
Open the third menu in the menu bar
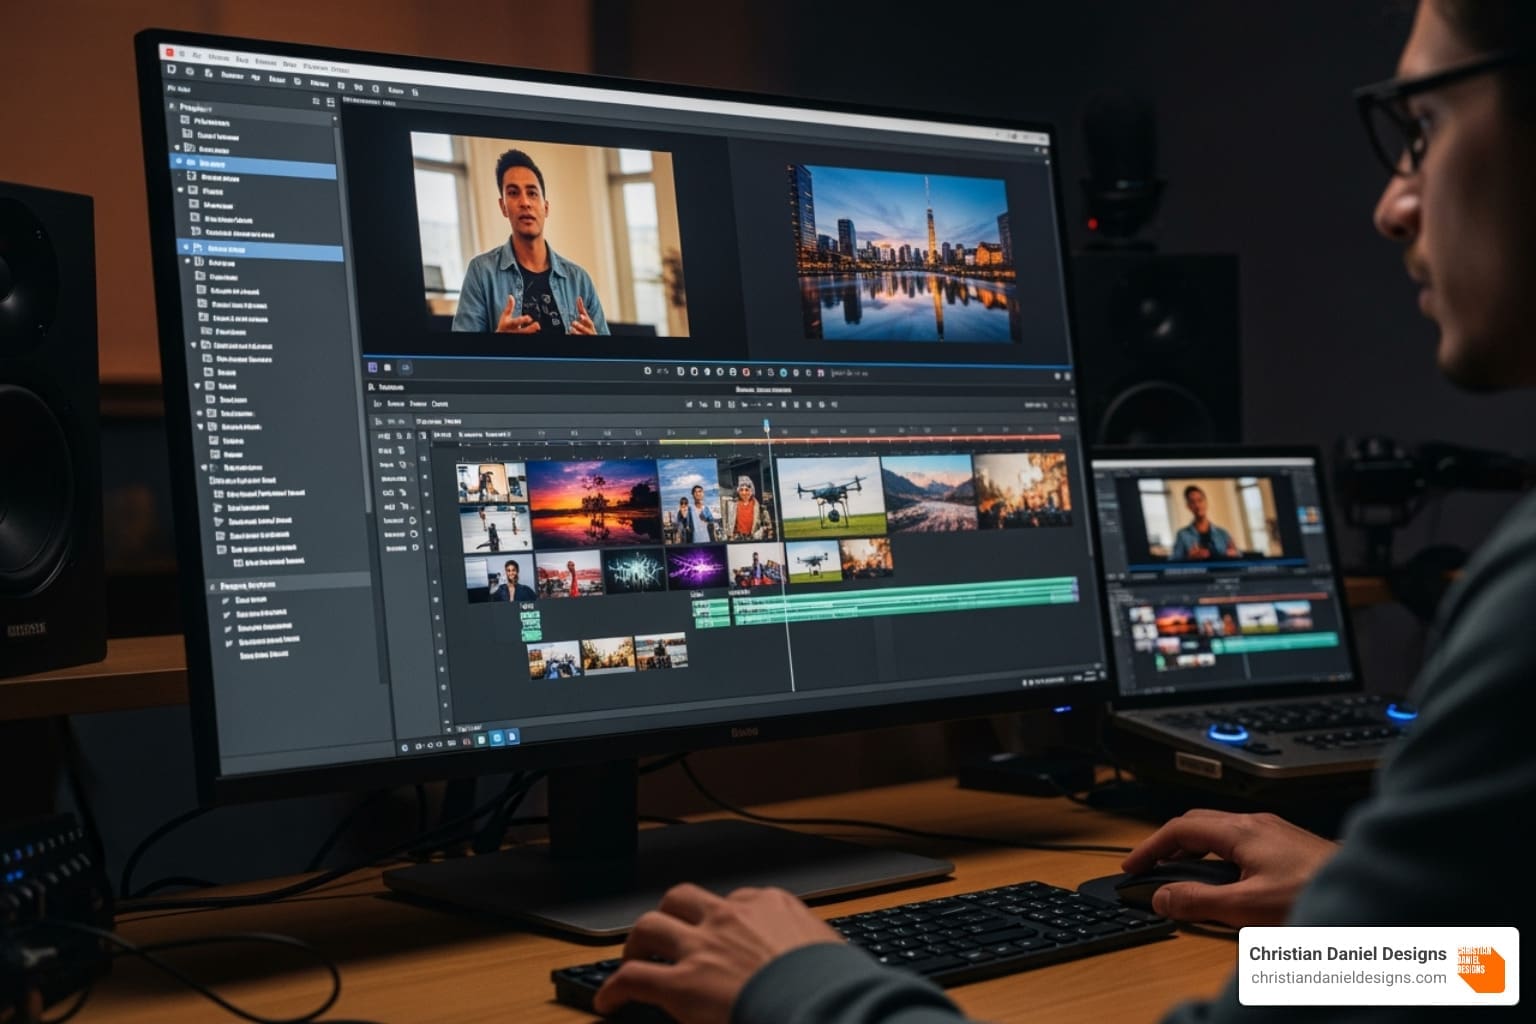tap(242, 59)
